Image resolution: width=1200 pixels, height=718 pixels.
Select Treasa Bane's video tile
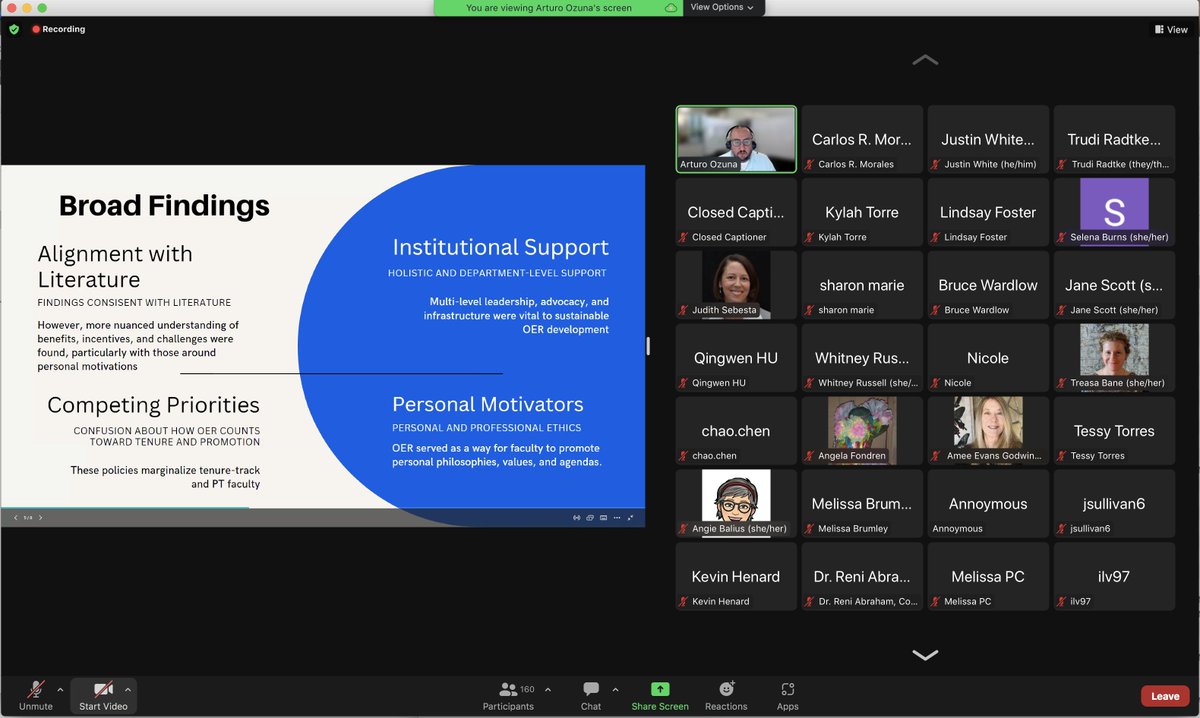[x=1114, y=358]
